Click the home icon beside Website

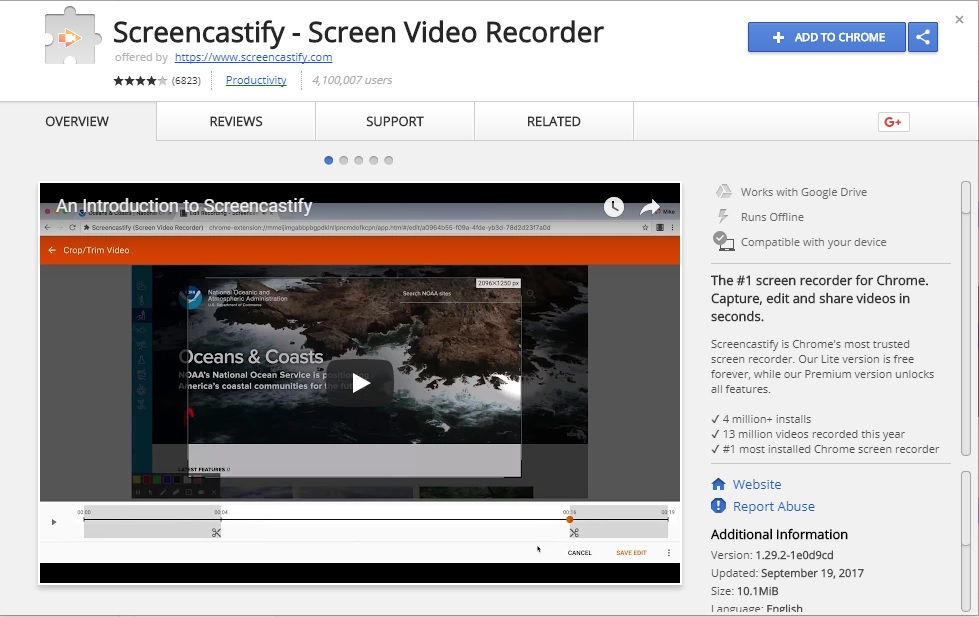coord(719,484)
